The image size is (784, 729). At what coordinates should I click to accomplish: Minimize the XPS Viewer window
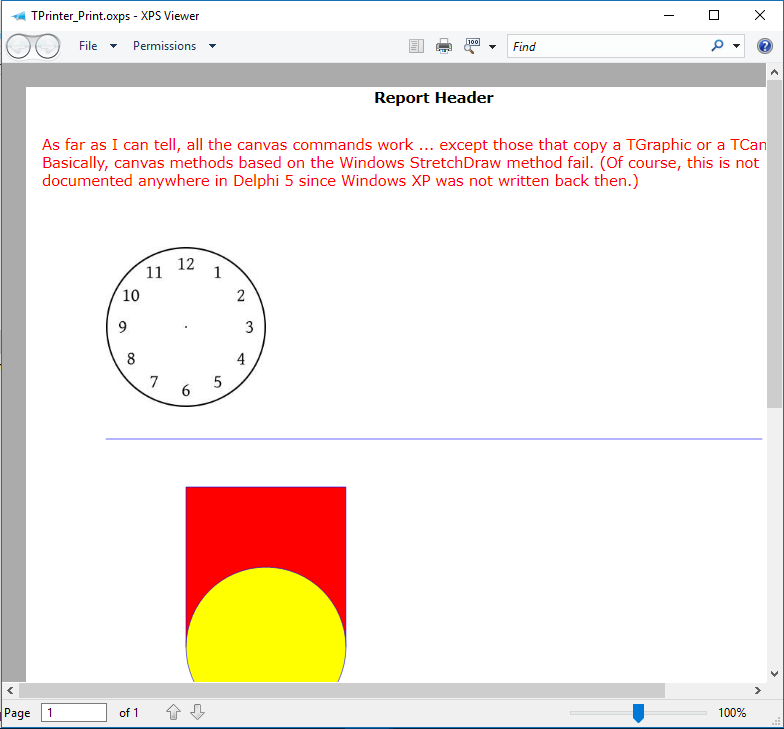point(669,16)
